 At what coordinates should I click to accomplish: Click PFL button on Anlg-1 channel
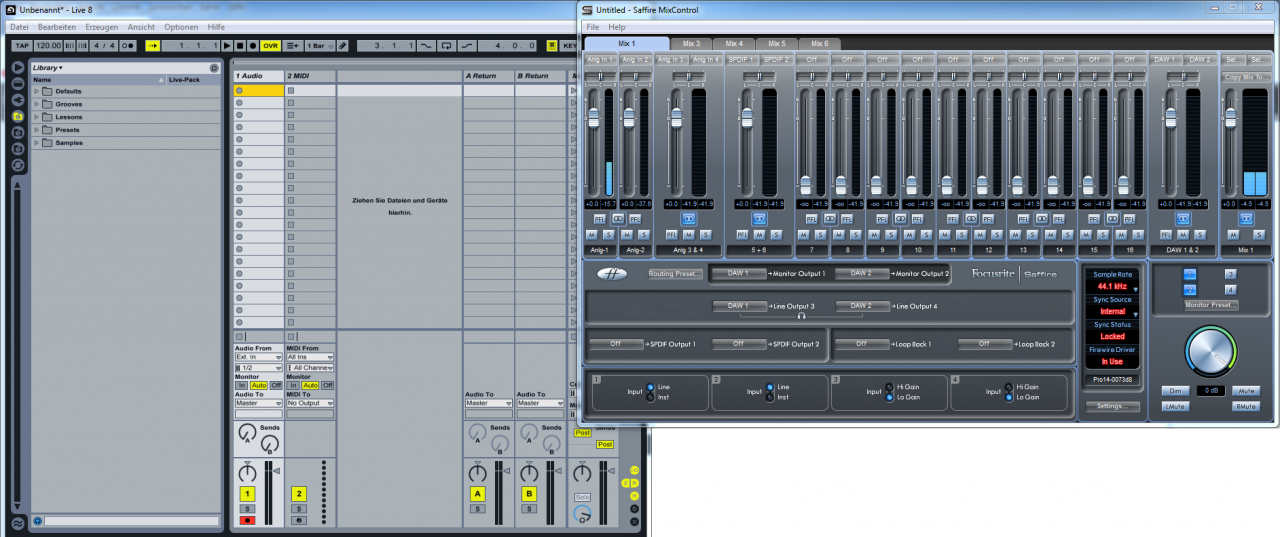click(x=600, y=218)
